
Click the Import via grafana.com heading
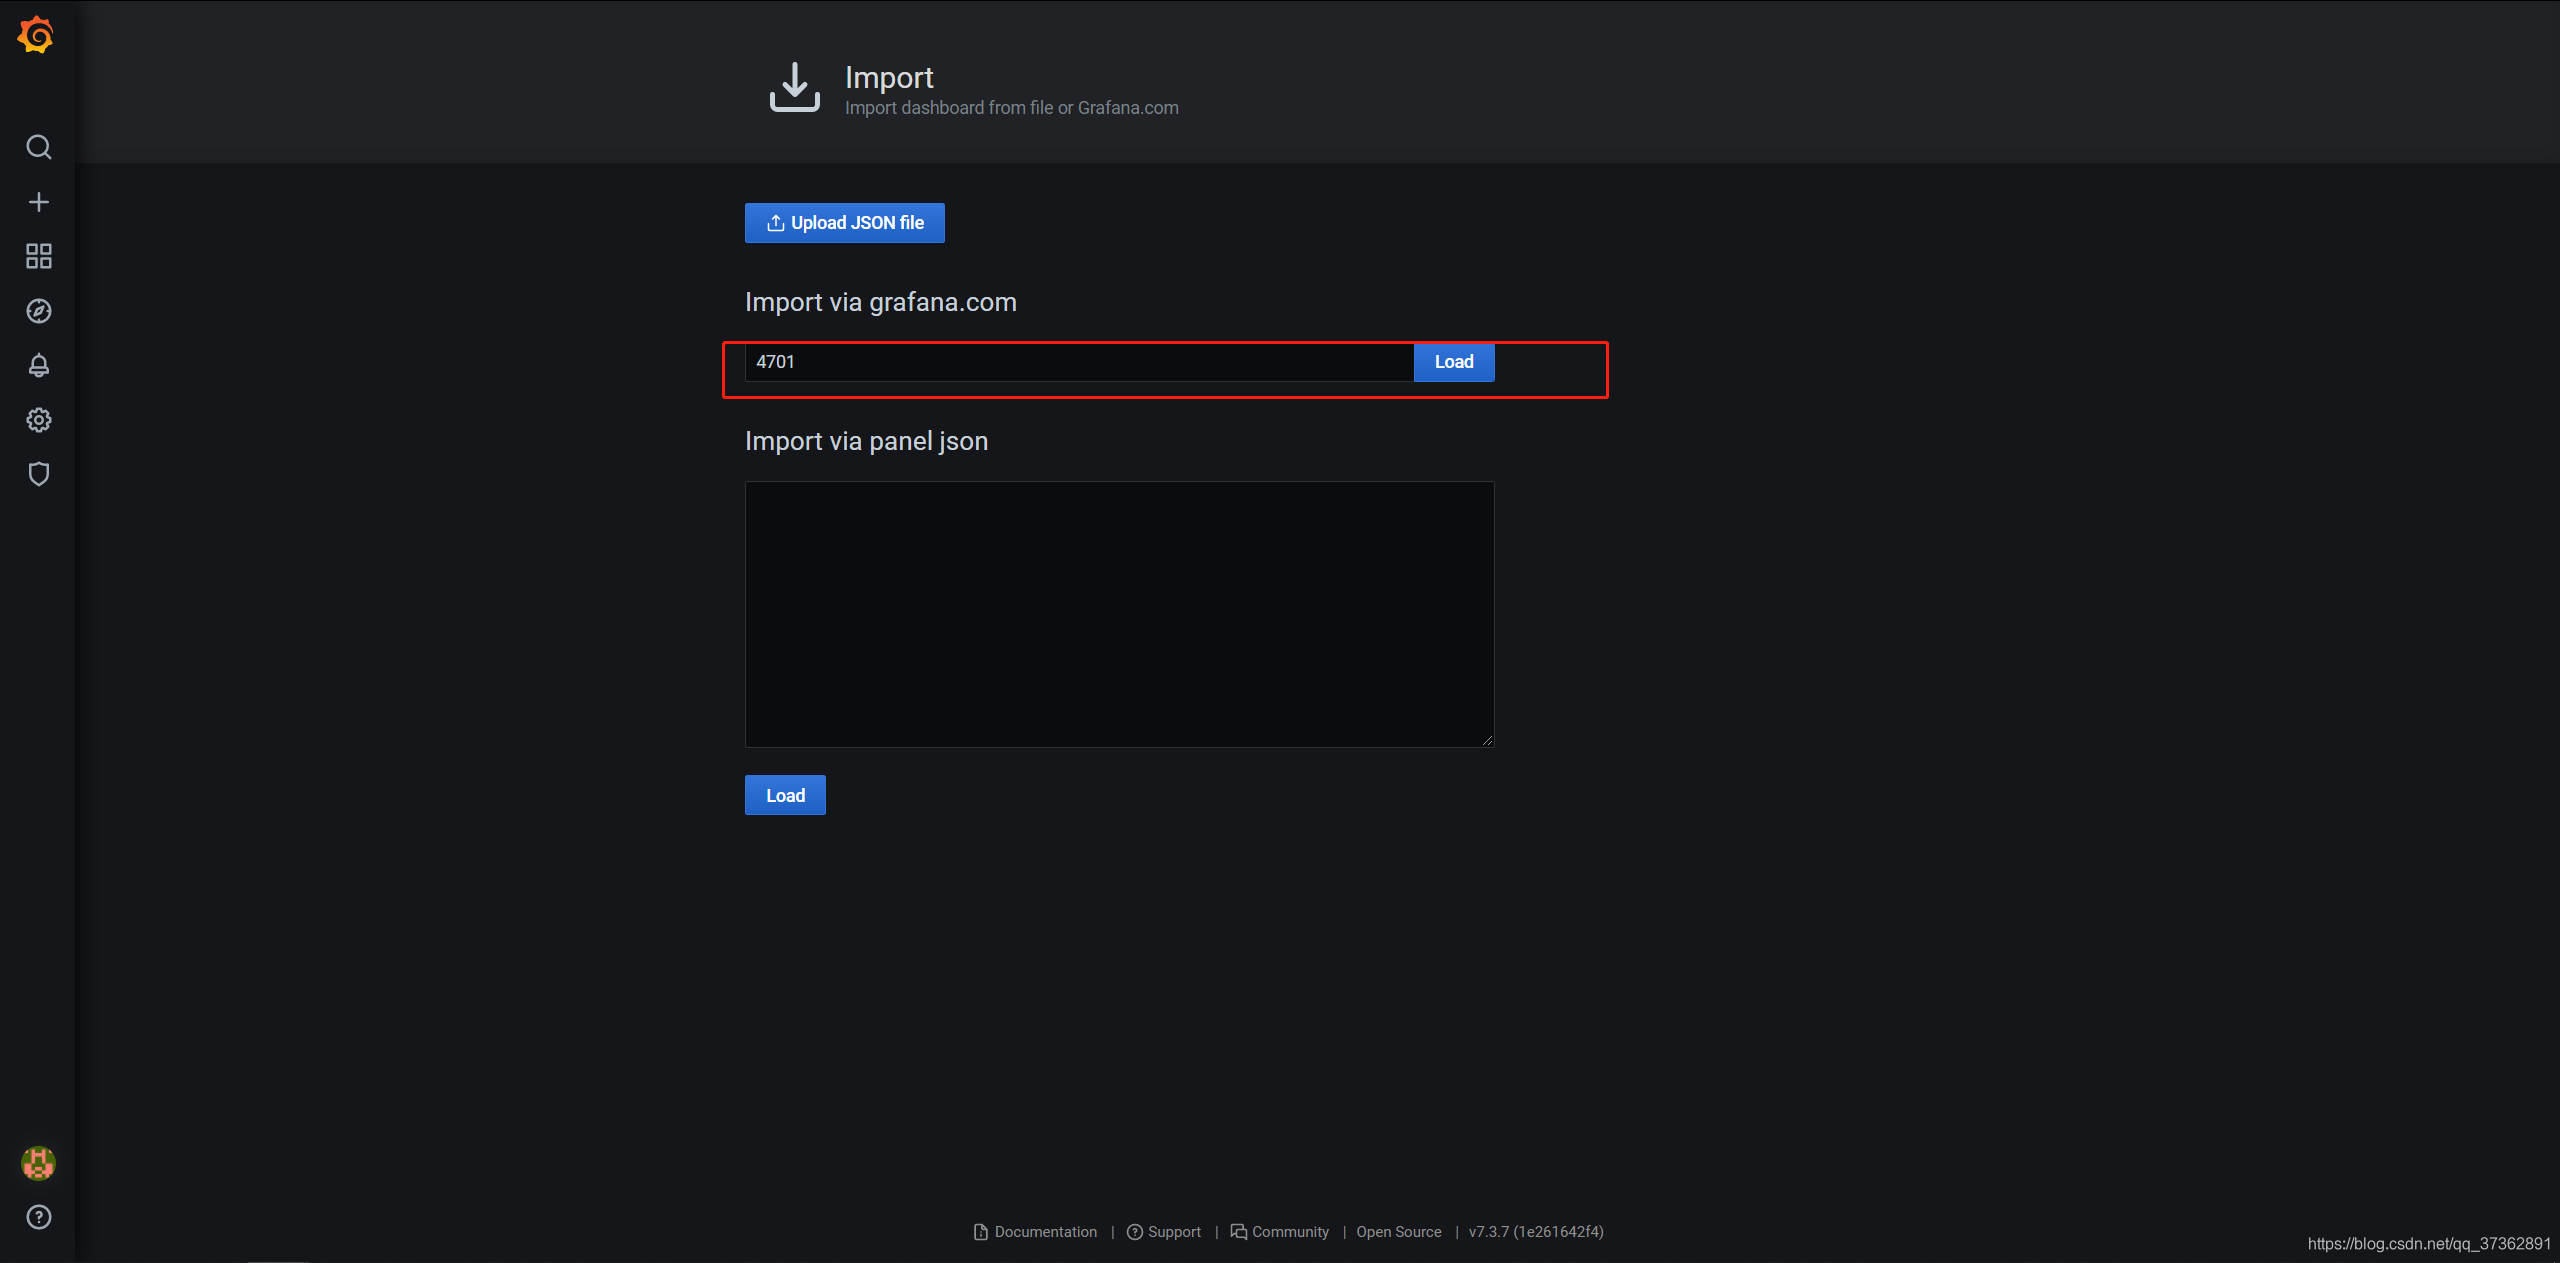coord(880,302)
